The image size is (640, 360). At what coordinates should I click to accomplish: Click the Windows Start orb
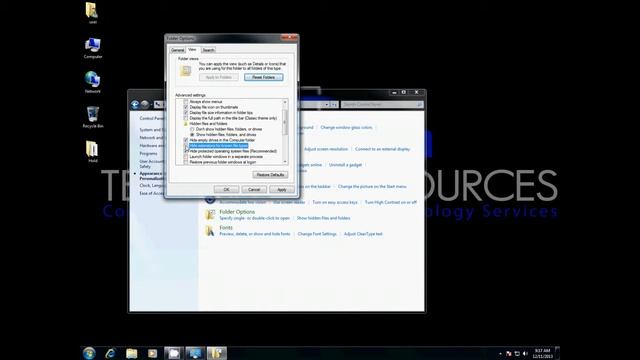89,353
